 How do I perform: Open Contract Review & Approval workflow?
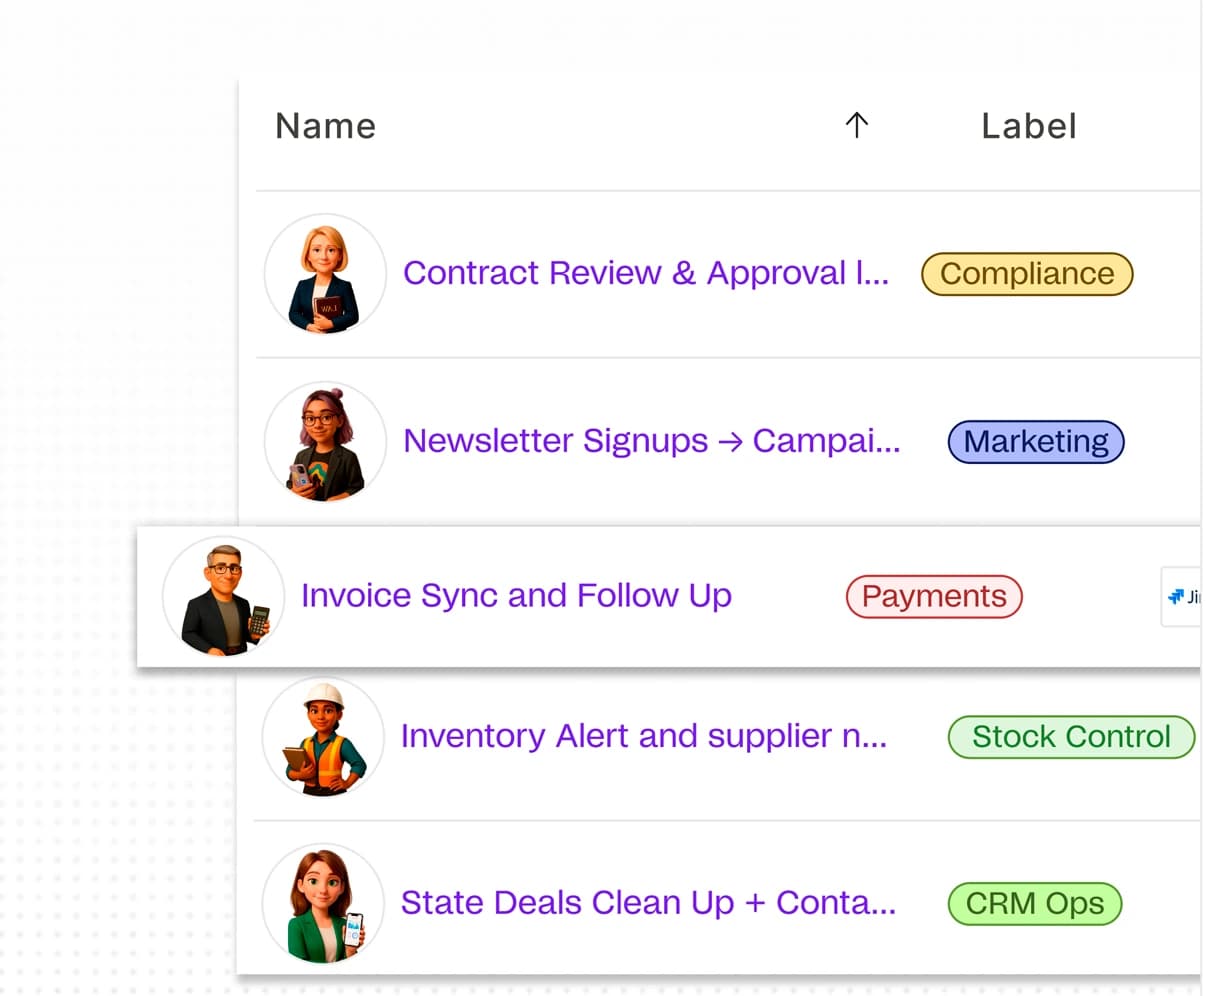tap(646, 273)
